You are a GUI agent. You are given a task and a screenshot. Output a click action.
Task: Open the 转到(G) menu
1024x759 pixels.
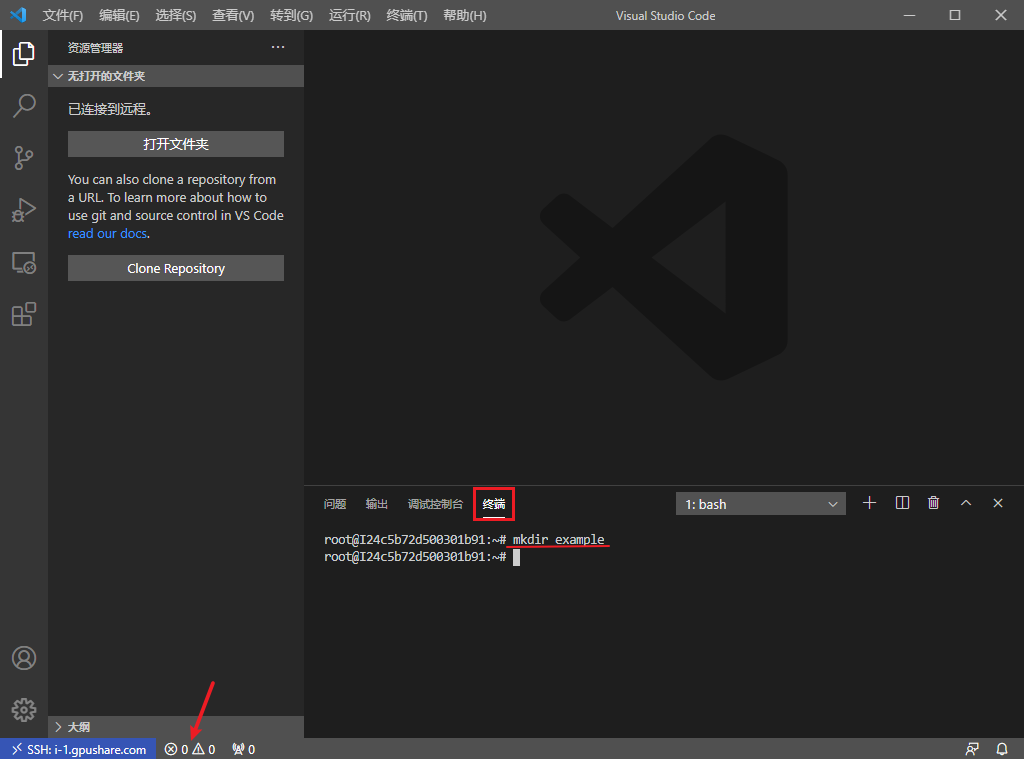pos(291,15)
